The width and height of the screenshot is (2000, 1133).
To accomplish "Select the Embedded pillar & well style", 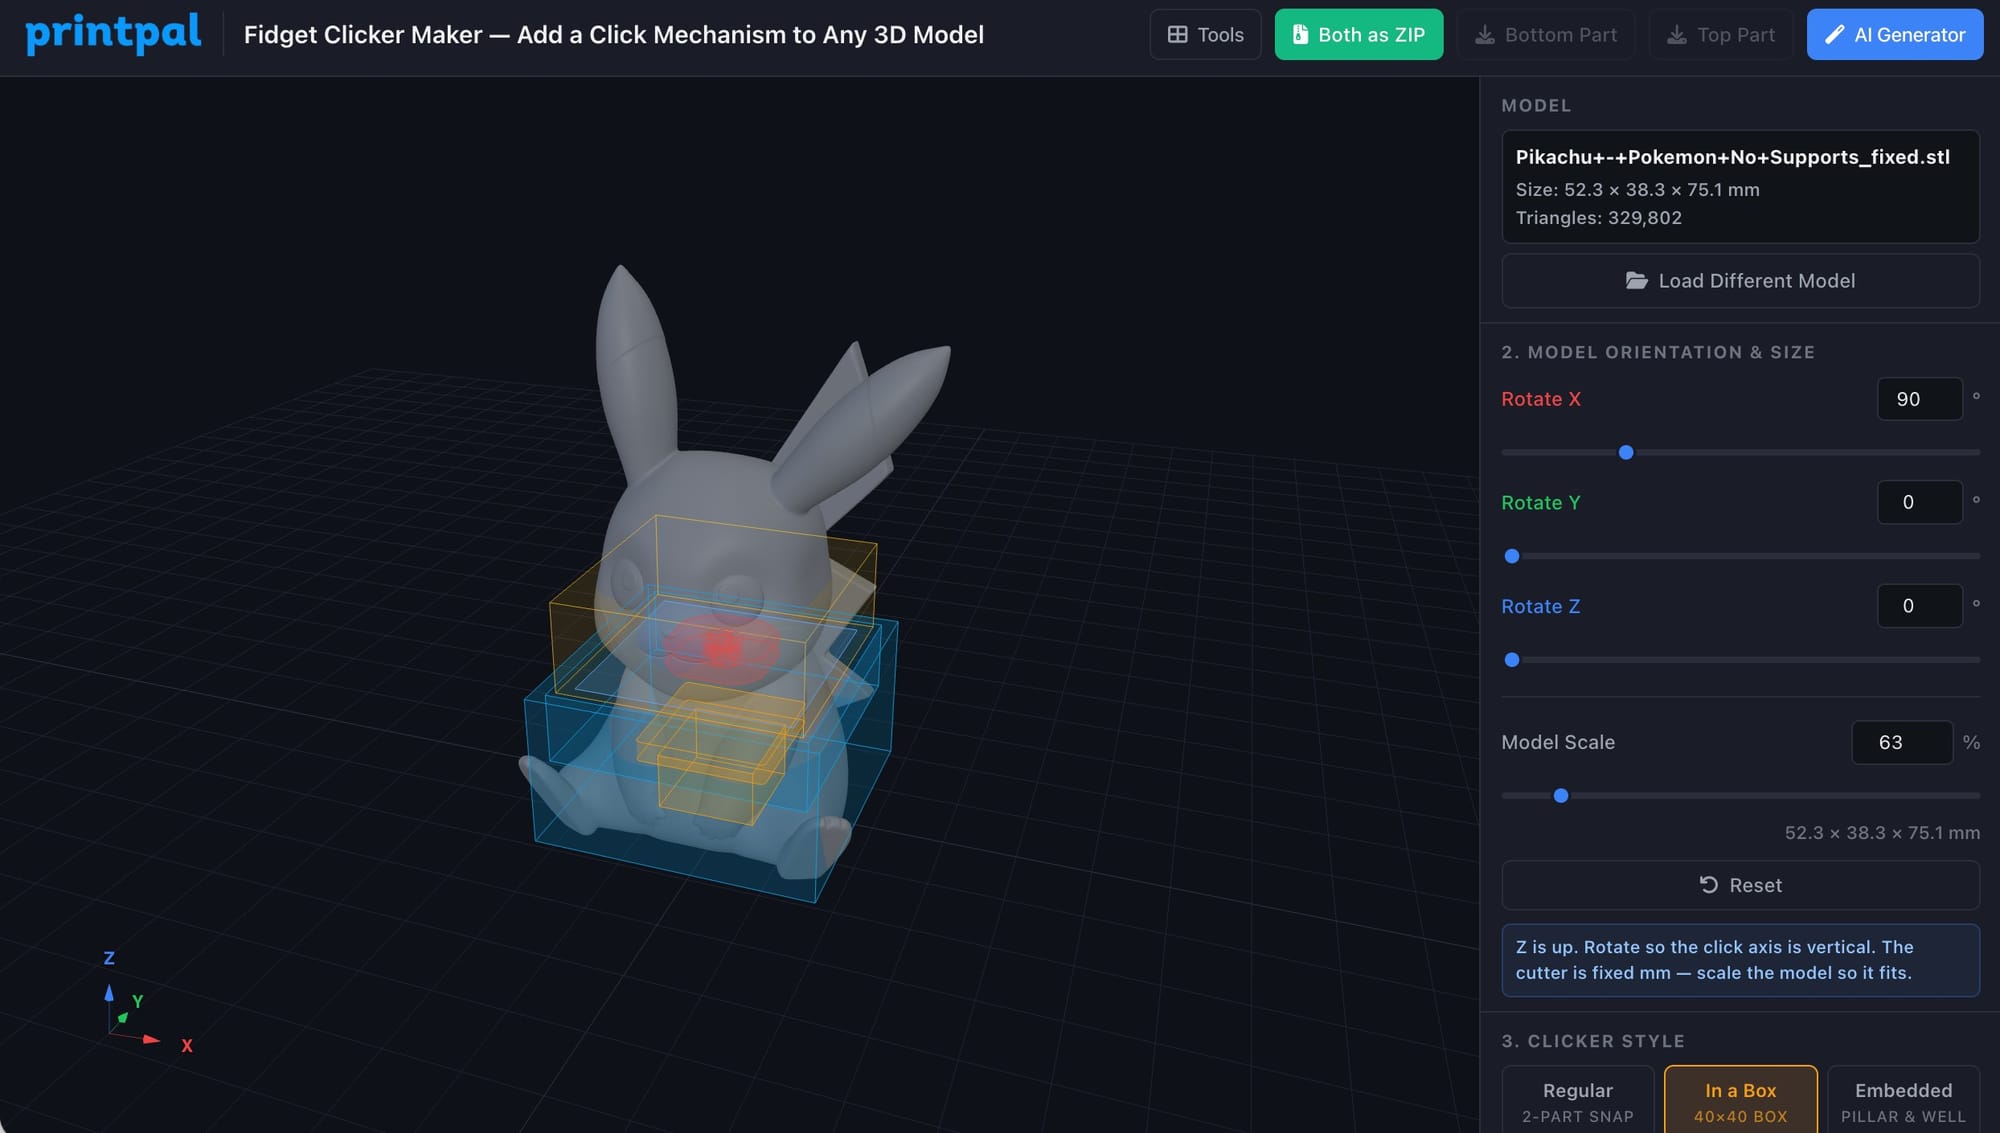I will [x=1903, y=1100].
